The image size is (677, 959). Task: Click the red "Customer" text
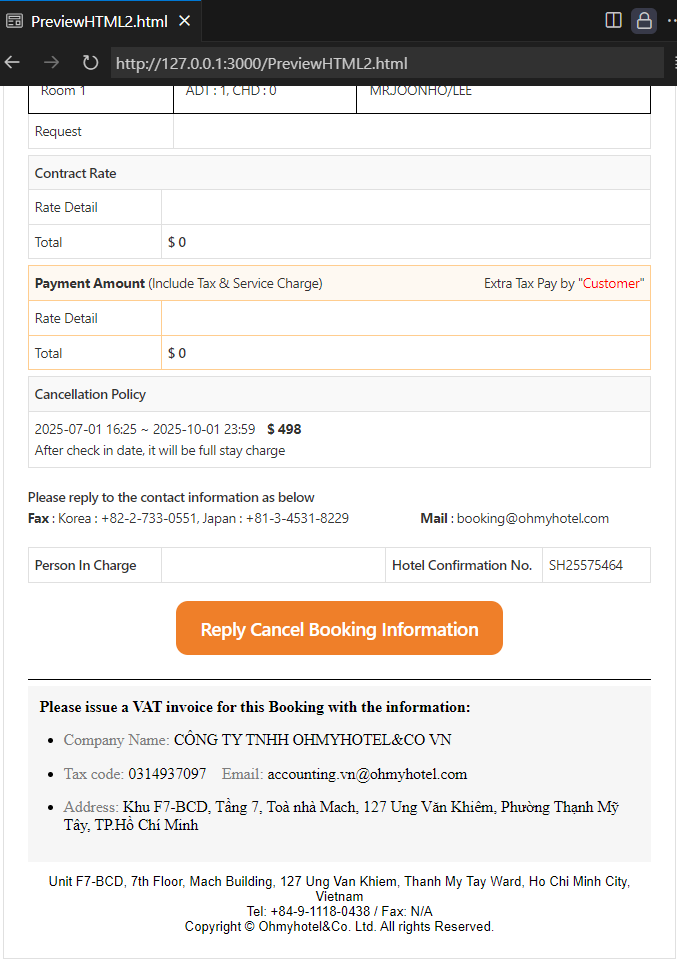(x=611, y=283)
